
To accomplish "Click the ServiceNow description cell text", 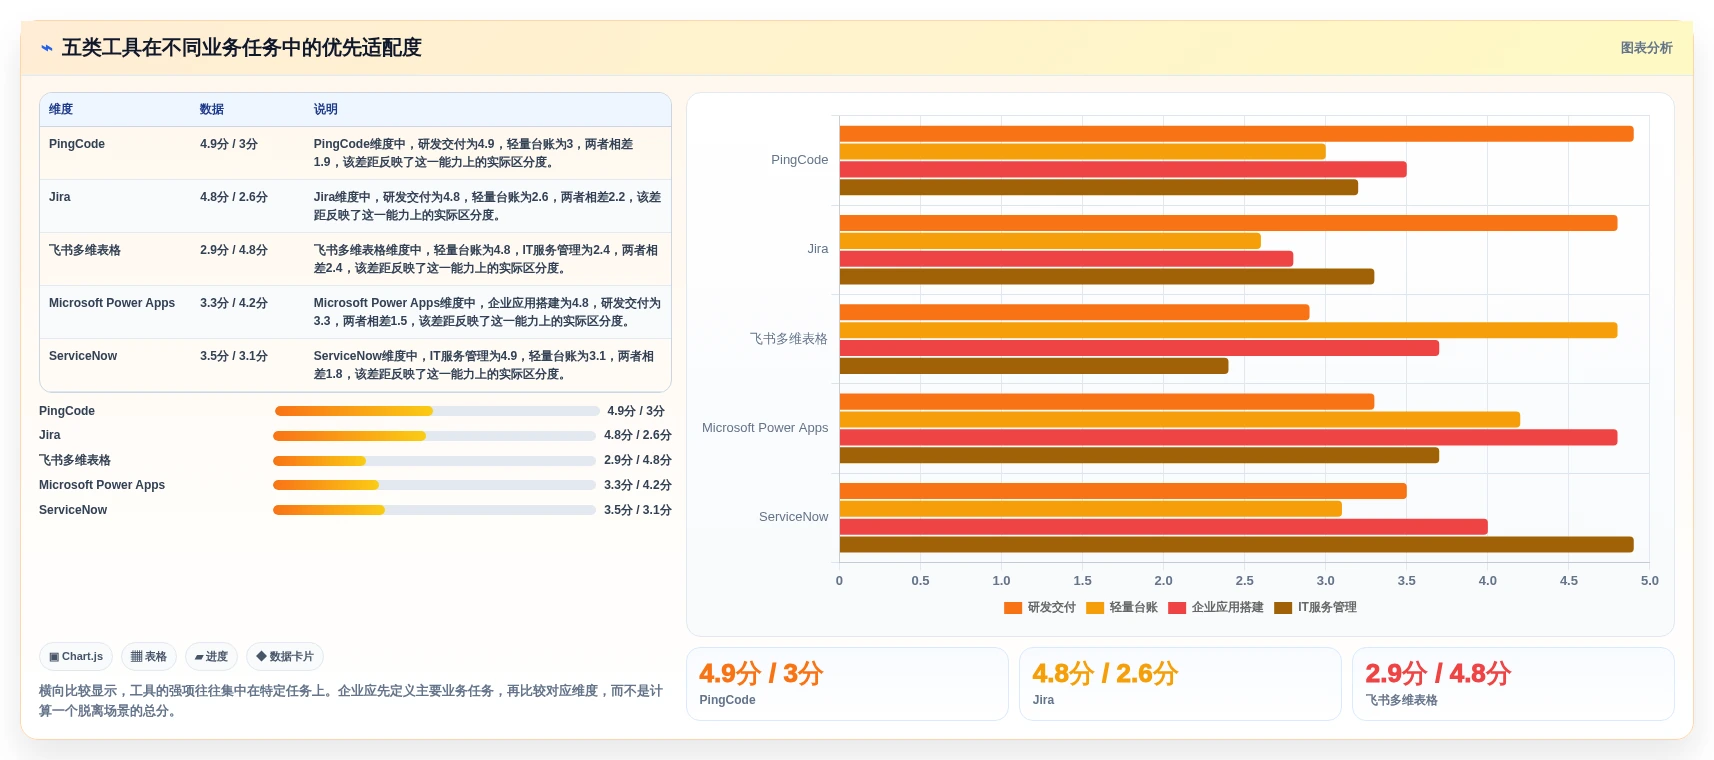I will 484,365.
